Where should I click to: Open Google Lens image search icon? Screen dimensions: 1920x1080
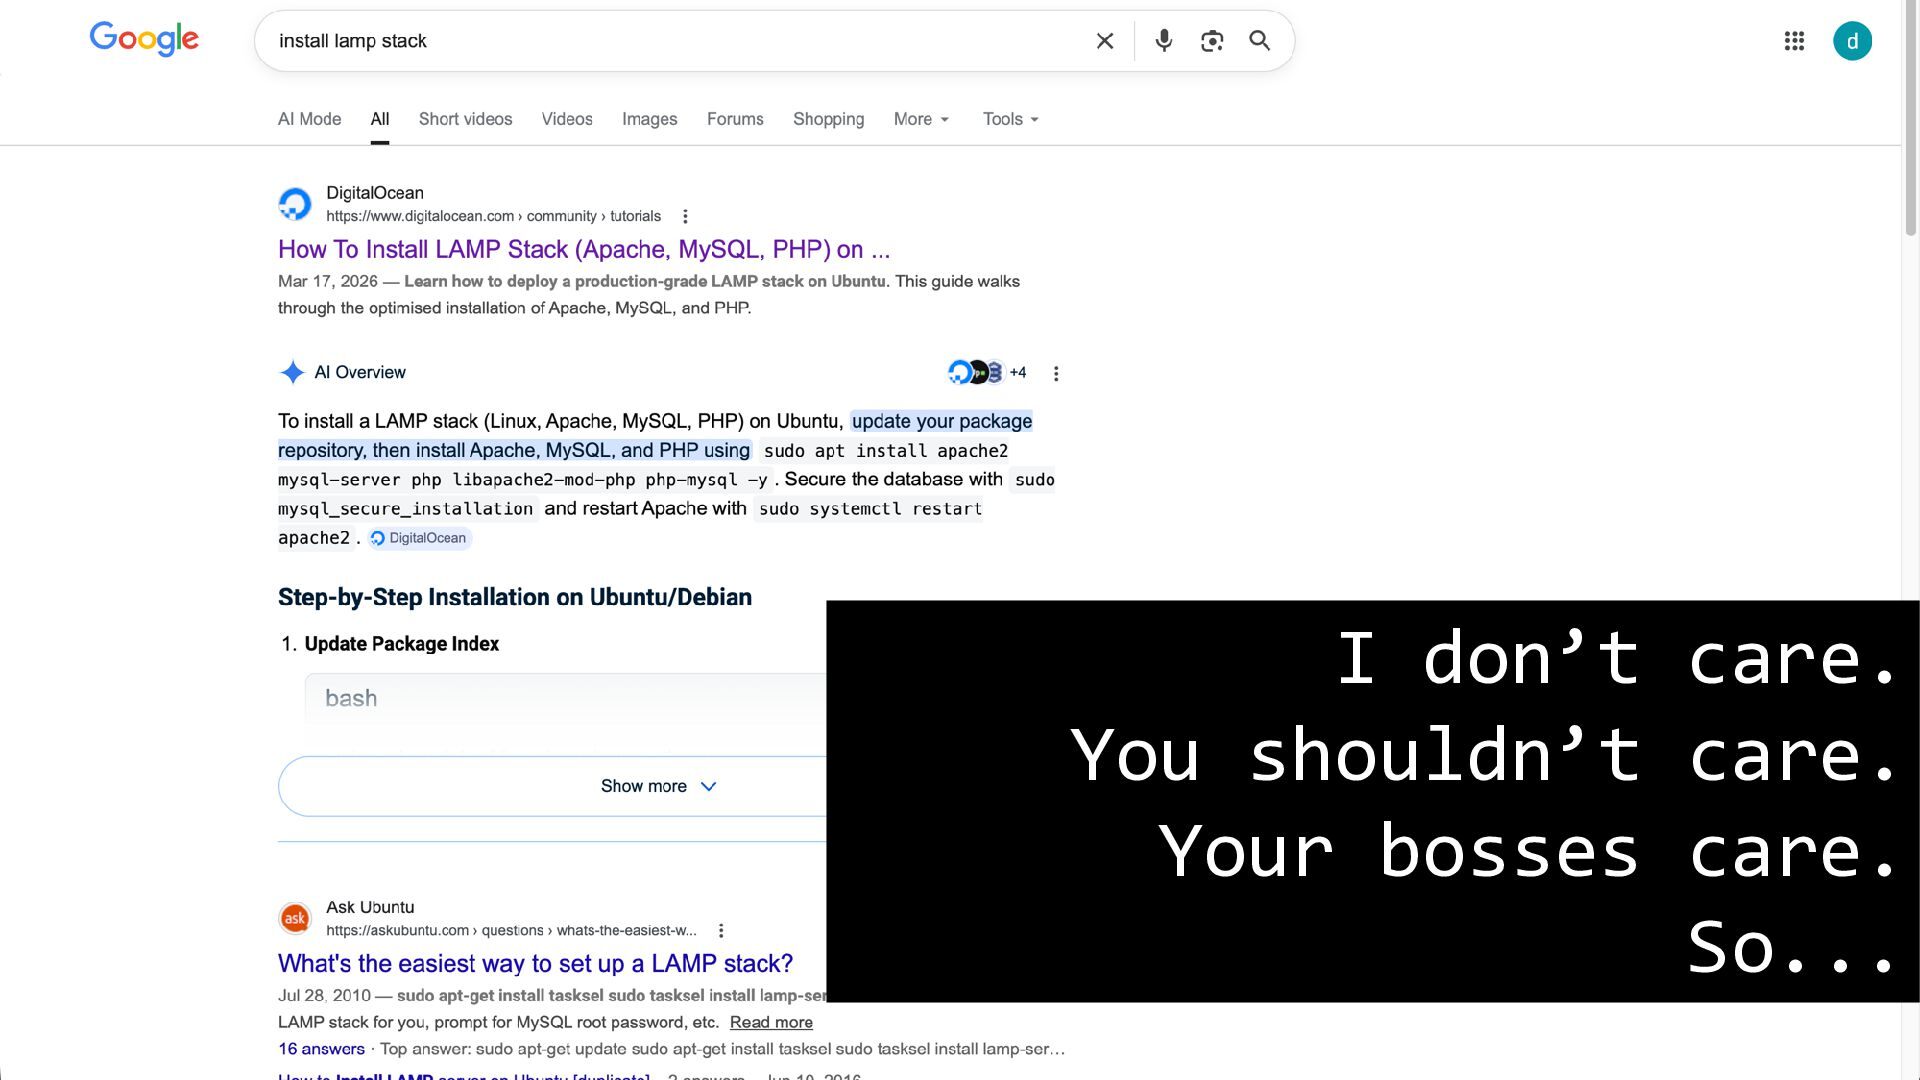(x=1211, y=41)
